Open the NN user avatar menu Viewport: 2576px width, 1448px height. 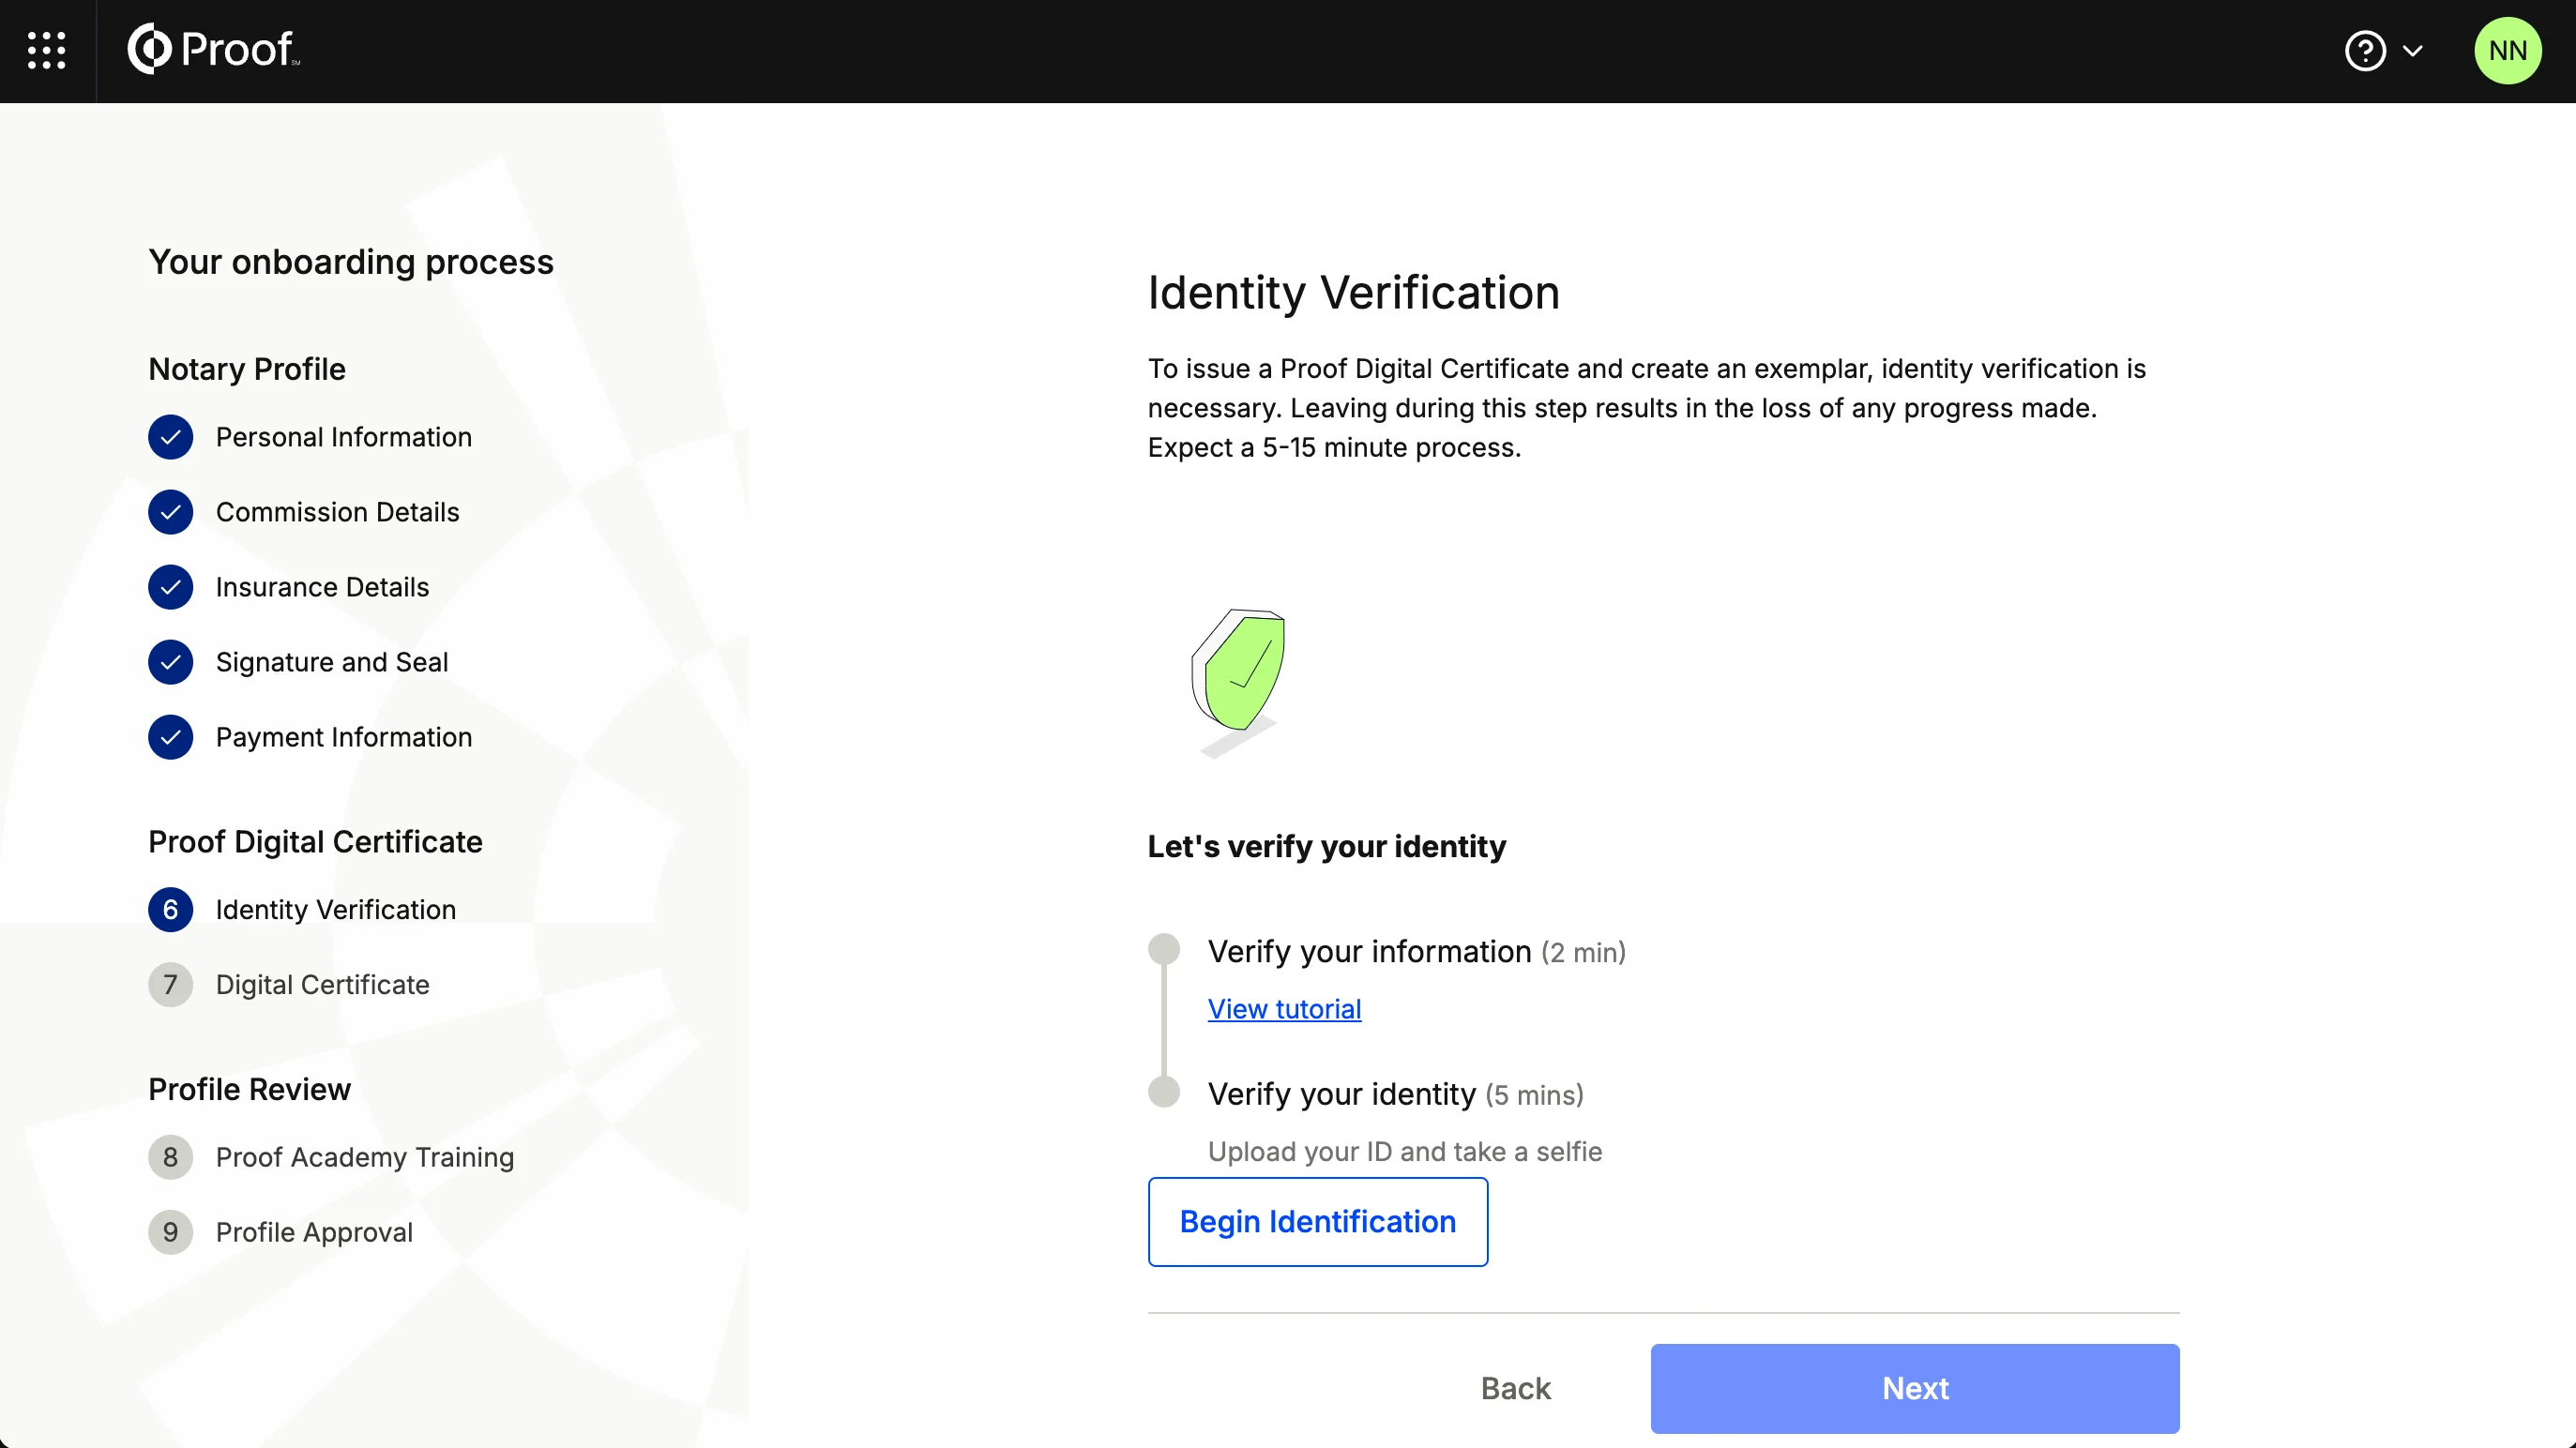pyautogui.click(x=2507, y=51)
